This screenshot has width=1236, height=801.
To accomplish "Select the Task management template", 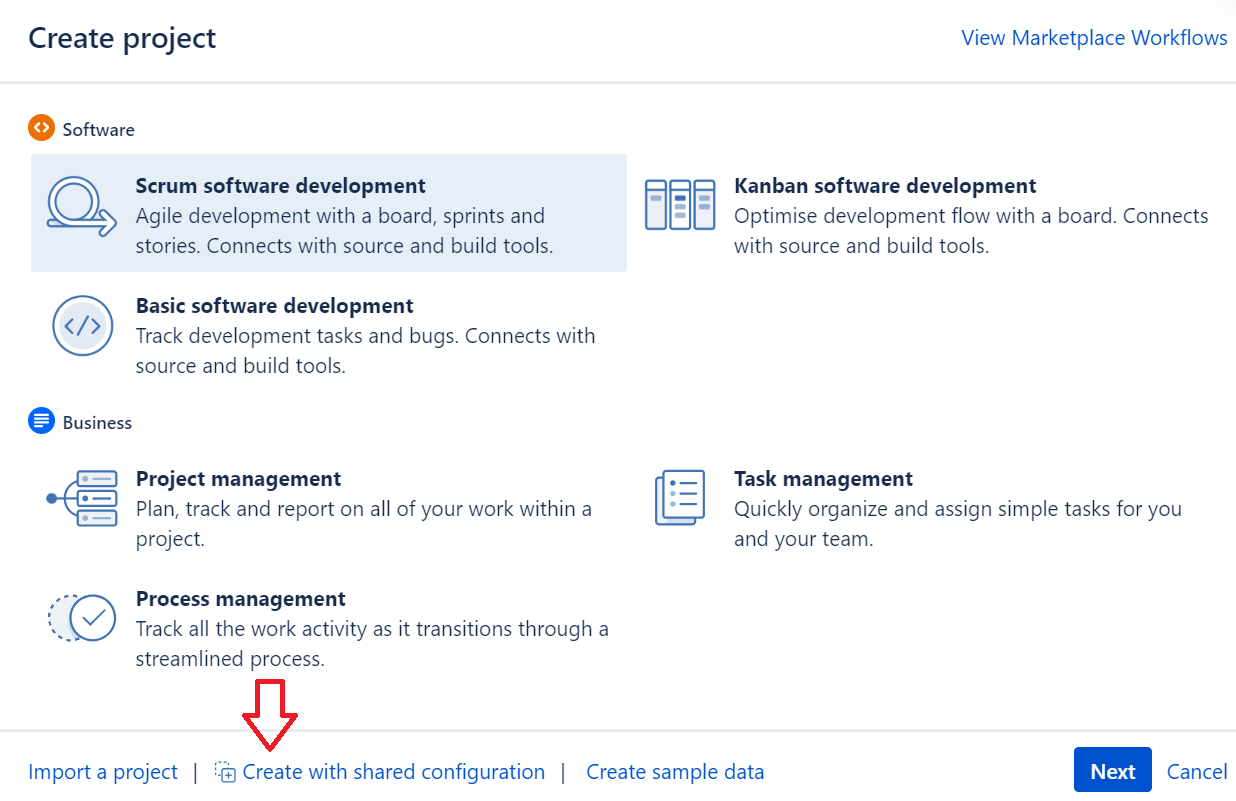I will pos(823,479).
